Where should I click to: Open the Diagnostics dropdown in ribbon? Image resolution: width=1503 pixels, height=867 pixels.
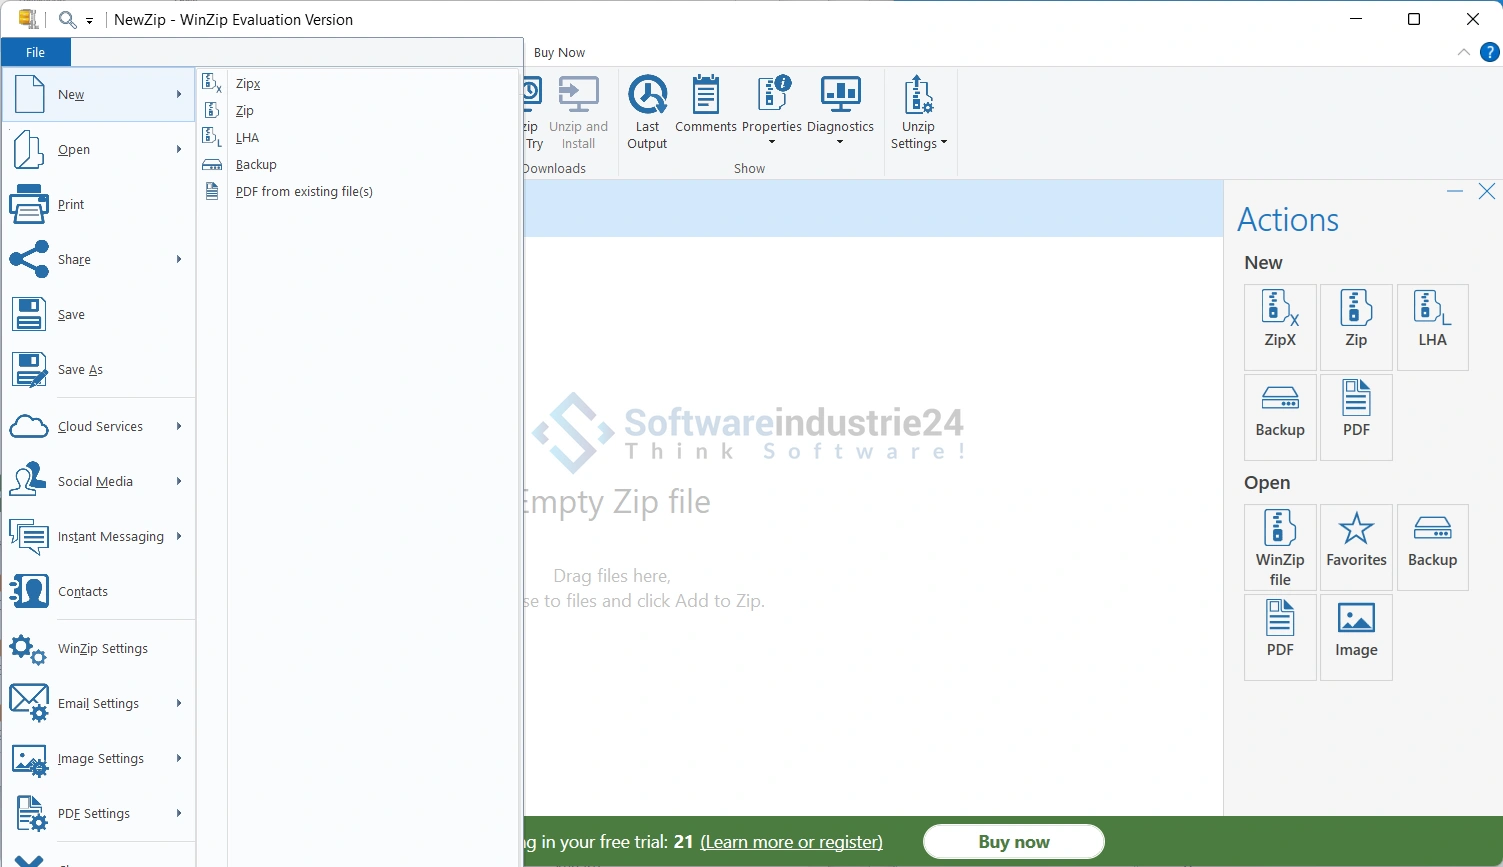click(x=840, y=142)
